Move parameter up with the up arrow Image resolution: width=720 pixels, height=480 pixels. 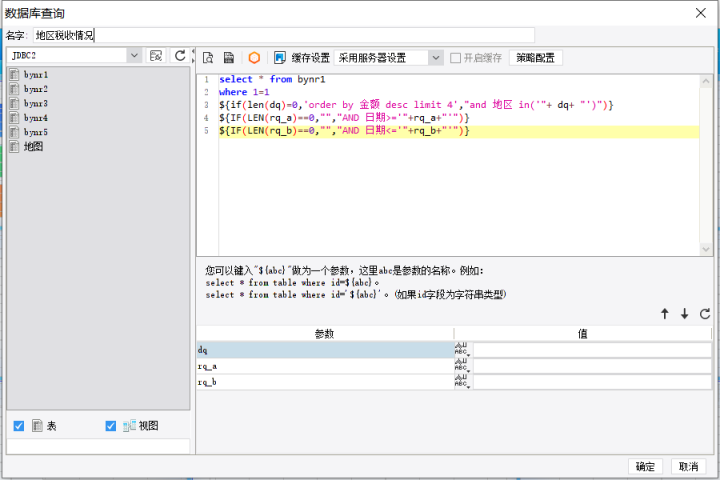(664, 314)
